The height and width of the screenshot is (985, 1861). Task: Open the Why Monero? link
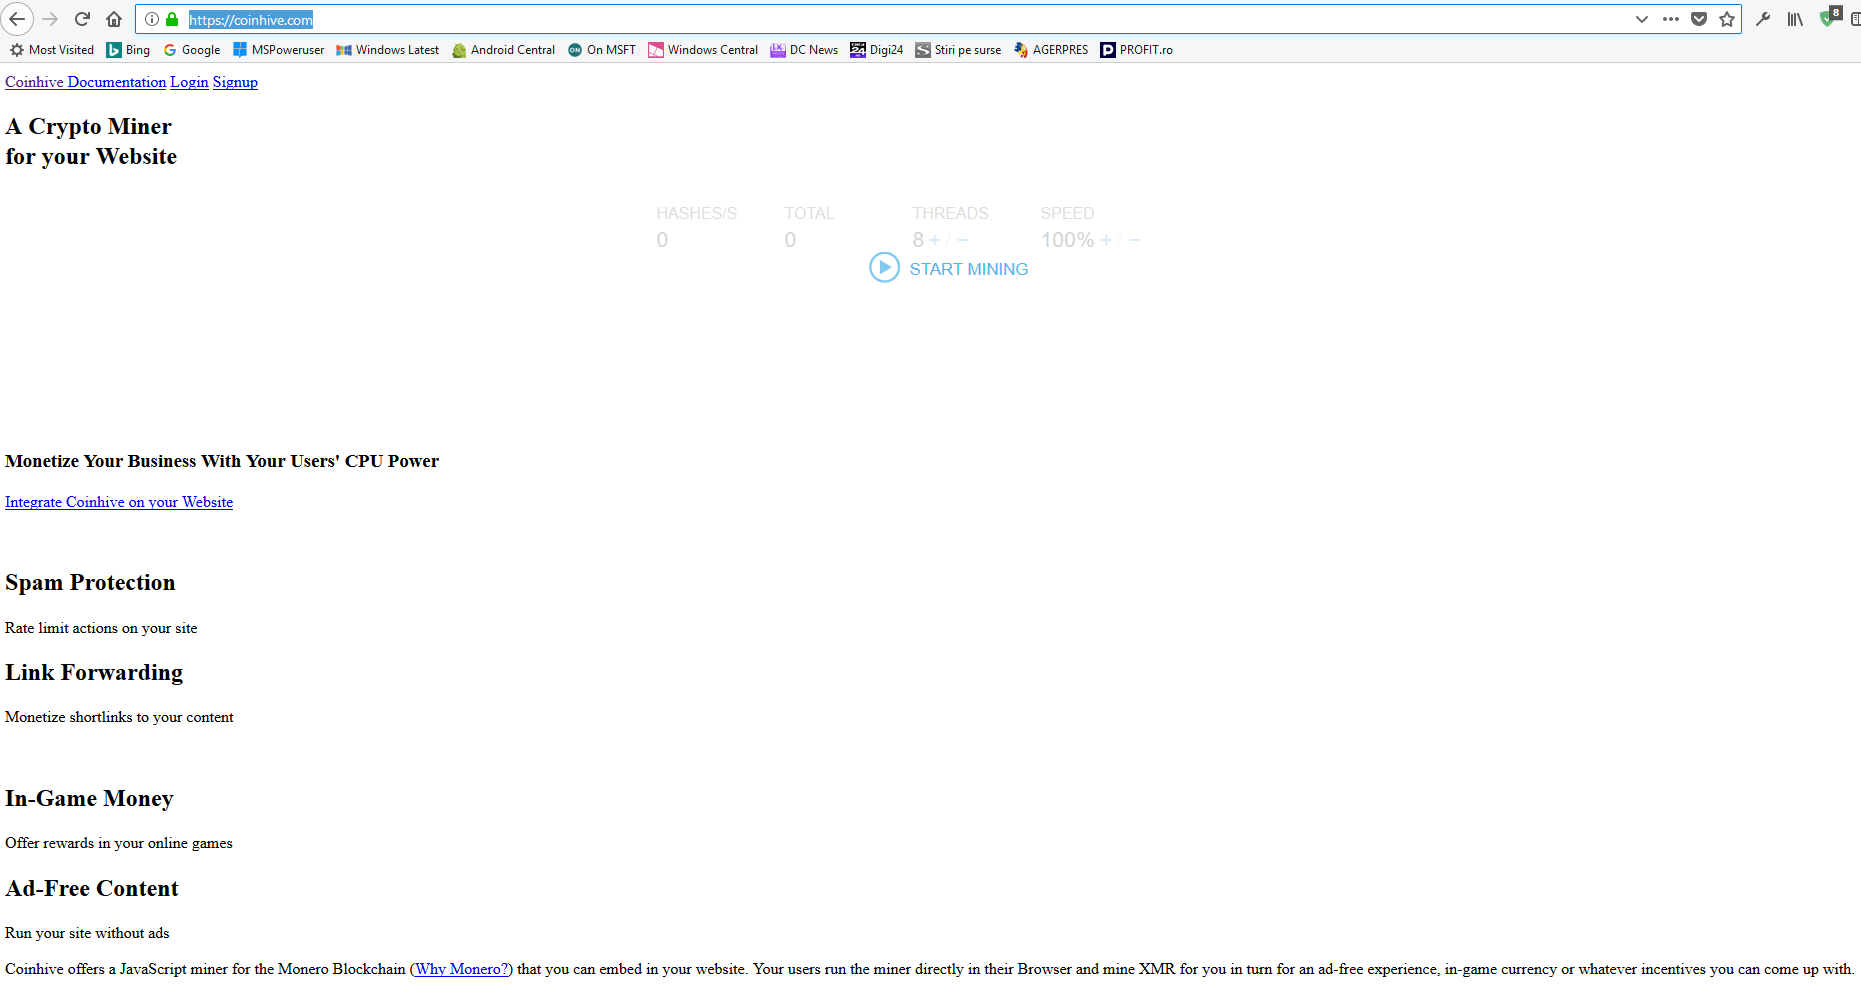tap(460, 969)
